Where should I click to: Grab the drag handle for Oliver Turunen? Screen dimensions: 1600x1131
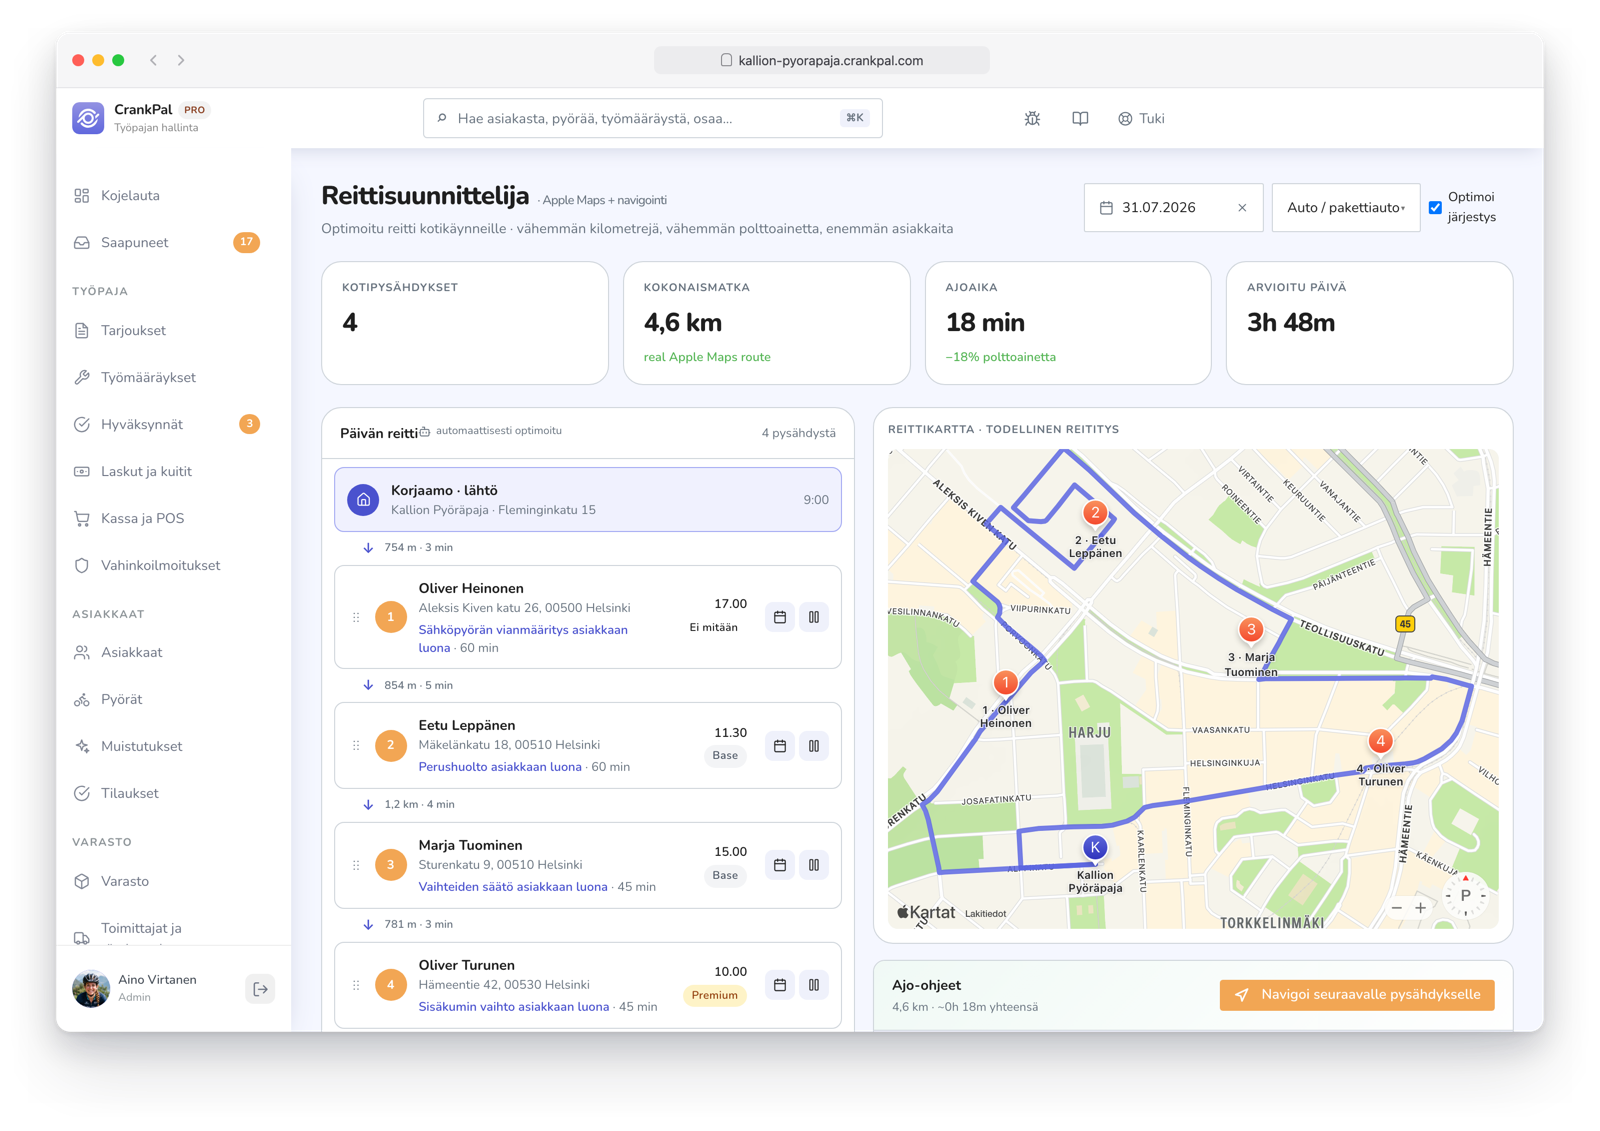[x=356, y=985]
